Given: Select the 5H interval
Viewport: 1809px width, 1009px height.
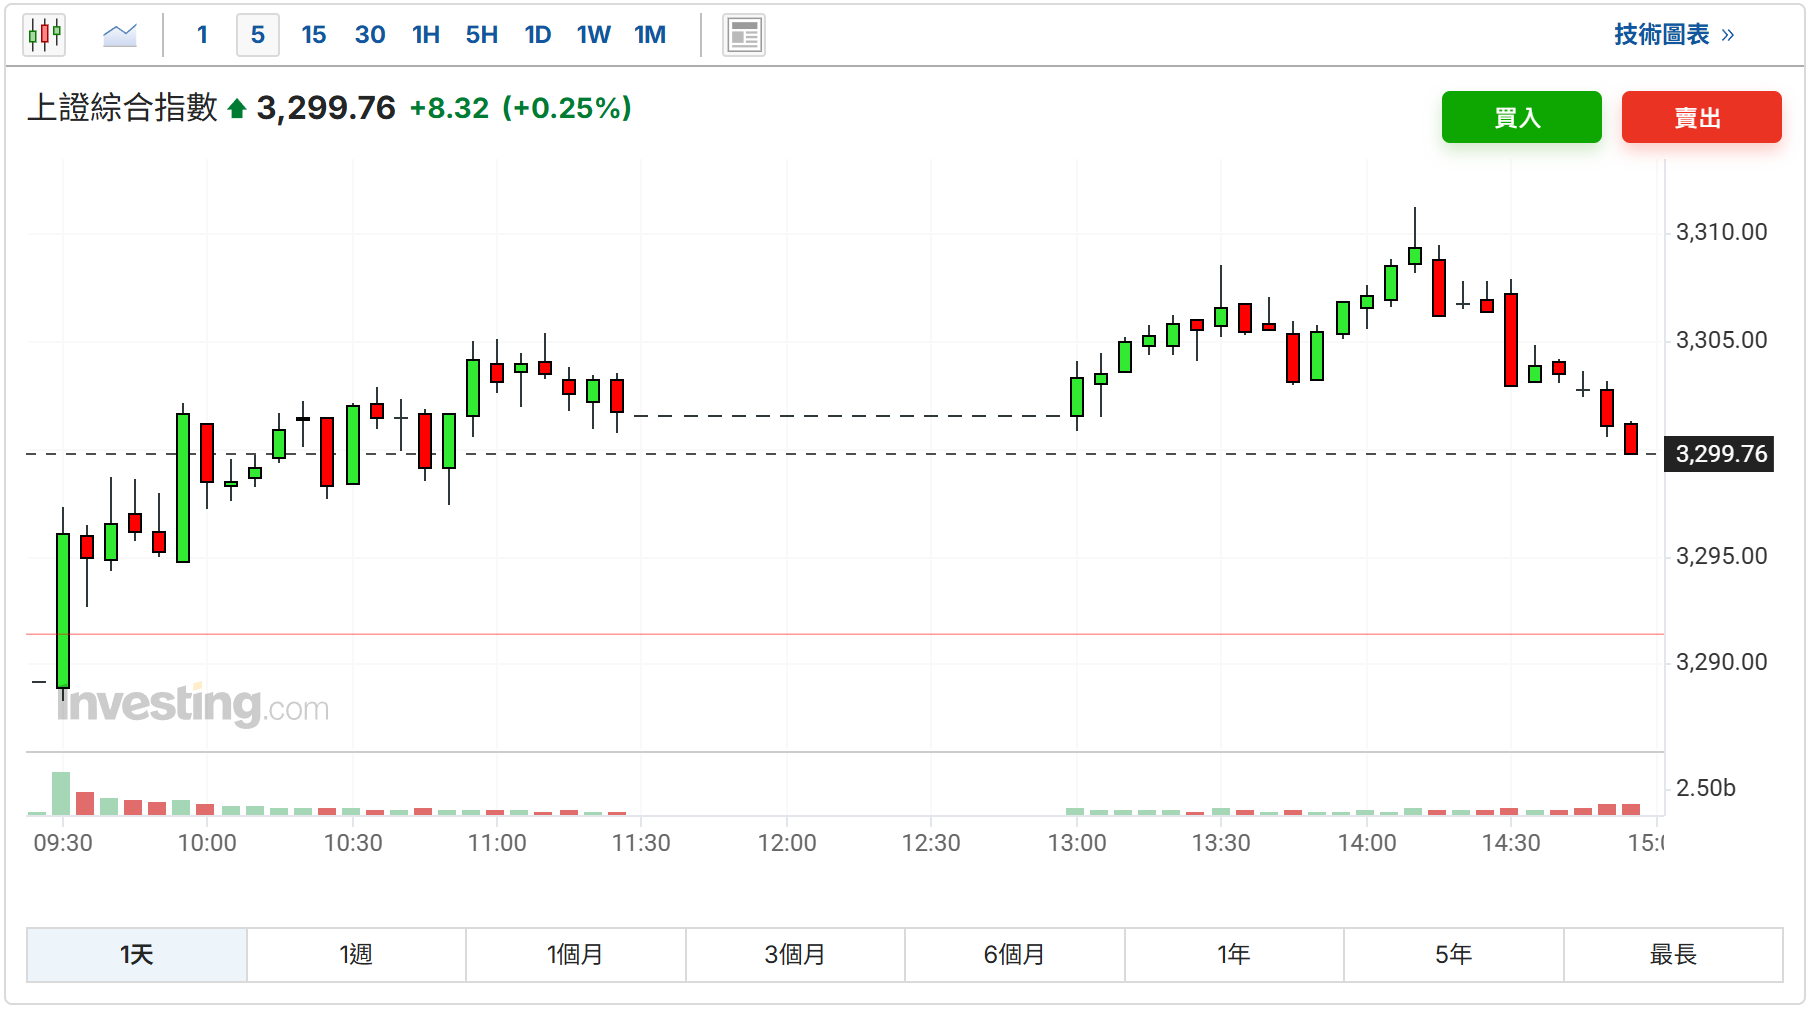Looking at the screenshot, I should click(x=482, y=35).
